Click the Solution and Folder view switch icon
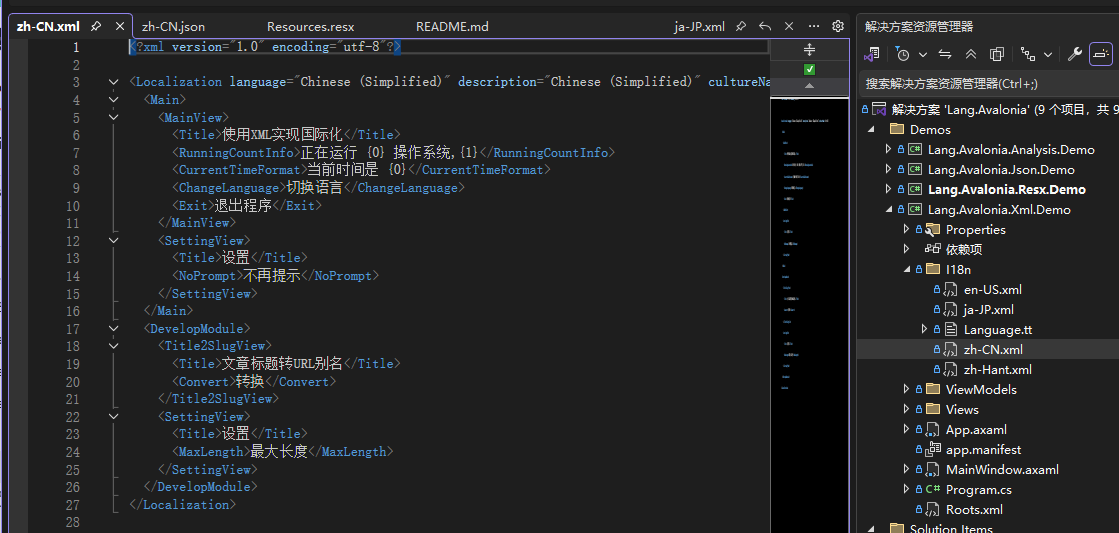The image size is (1119, 533). pyautogui.click(x=871, y=54)
